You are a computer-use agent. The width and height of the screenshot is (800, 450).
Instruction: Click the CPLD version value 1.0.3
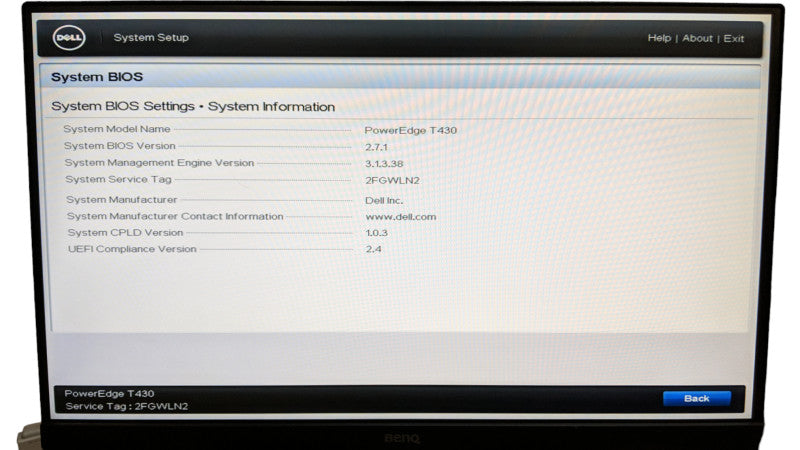[377, 233]
